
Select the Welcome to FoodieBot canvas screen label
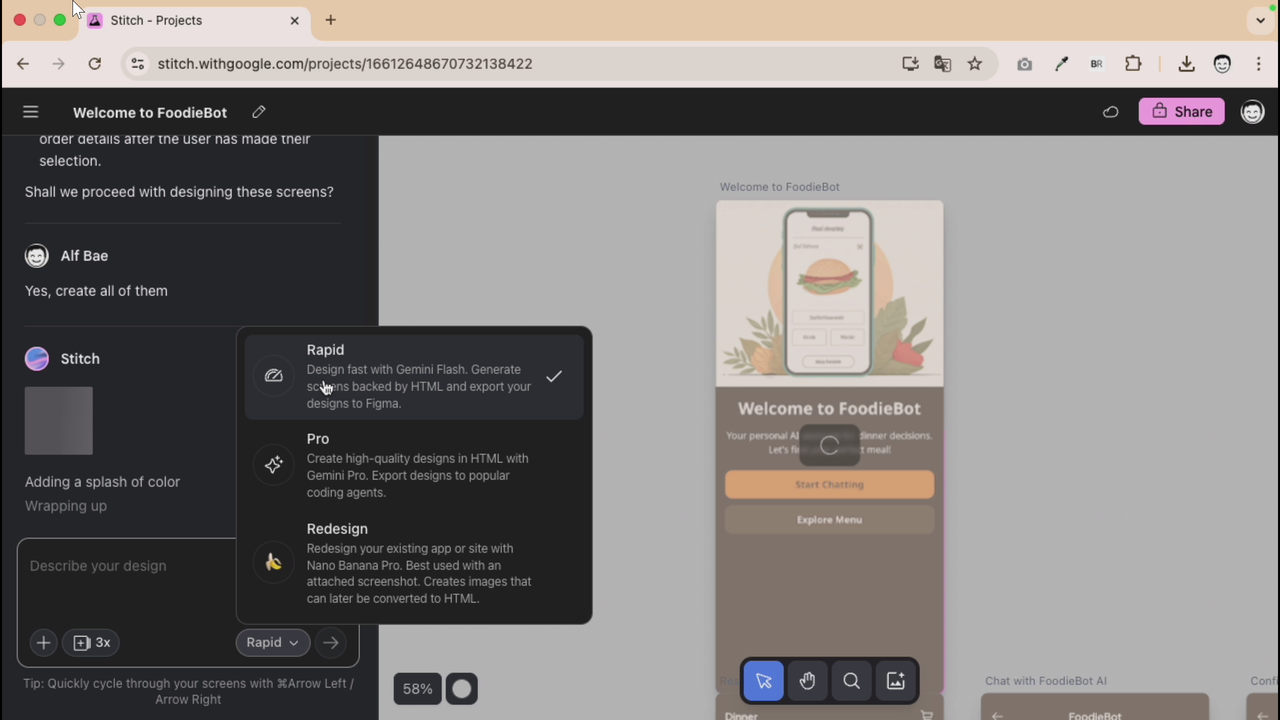pos(779,187)
